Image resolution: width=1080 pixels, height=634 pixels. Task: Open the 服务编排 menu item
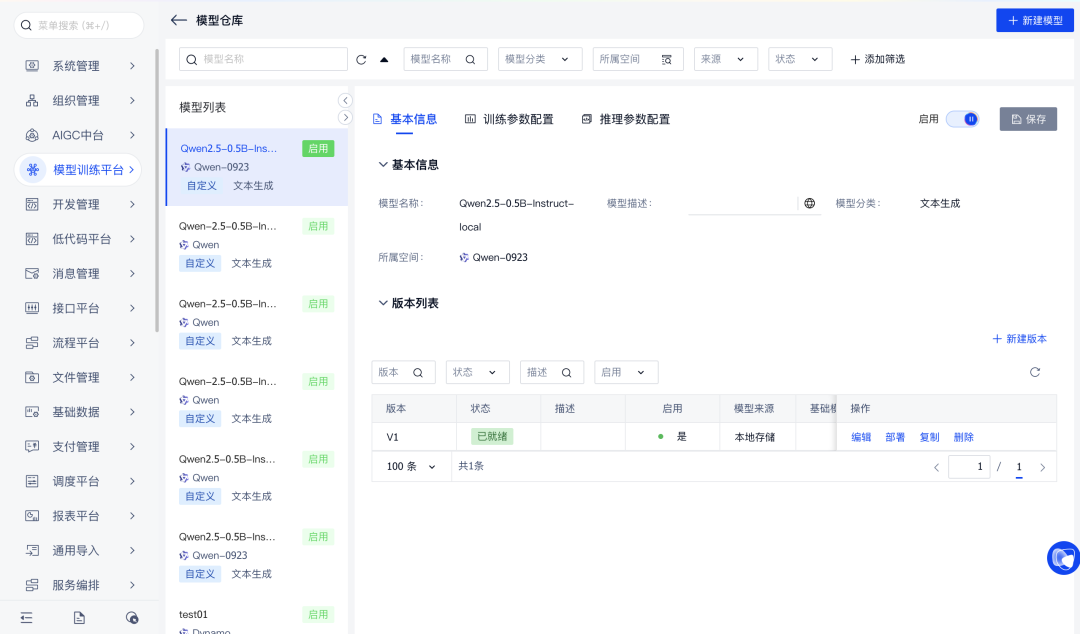pyautogui.click(x=80, y=585)
